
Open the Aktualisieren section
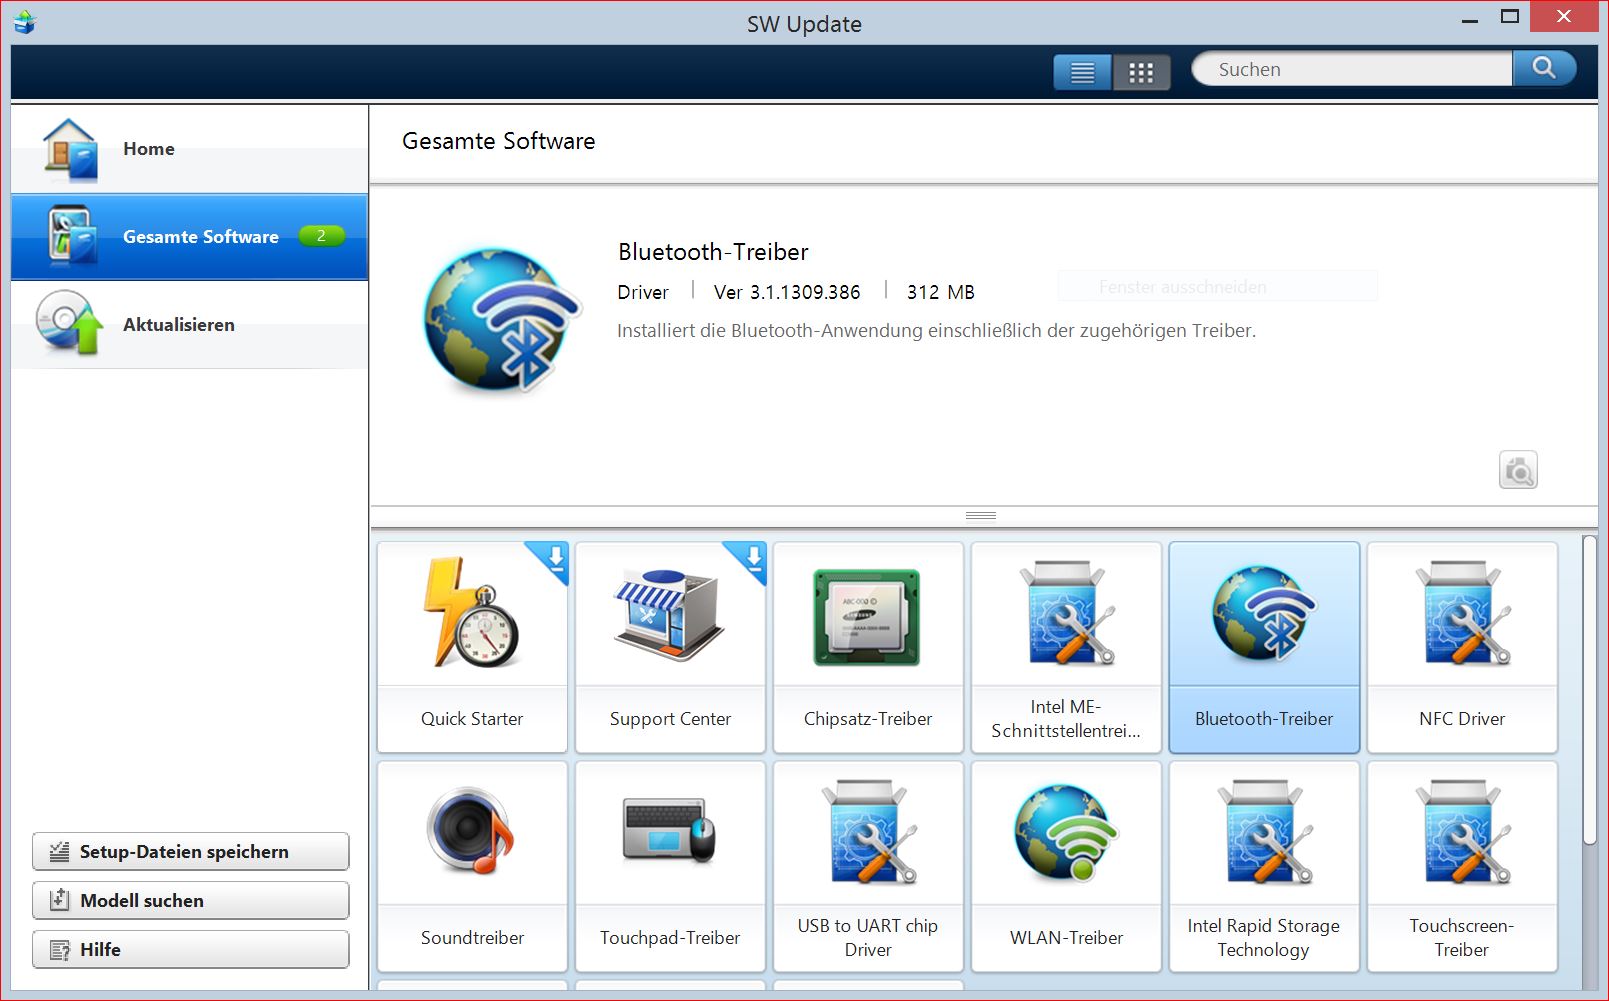pos(189,325)
